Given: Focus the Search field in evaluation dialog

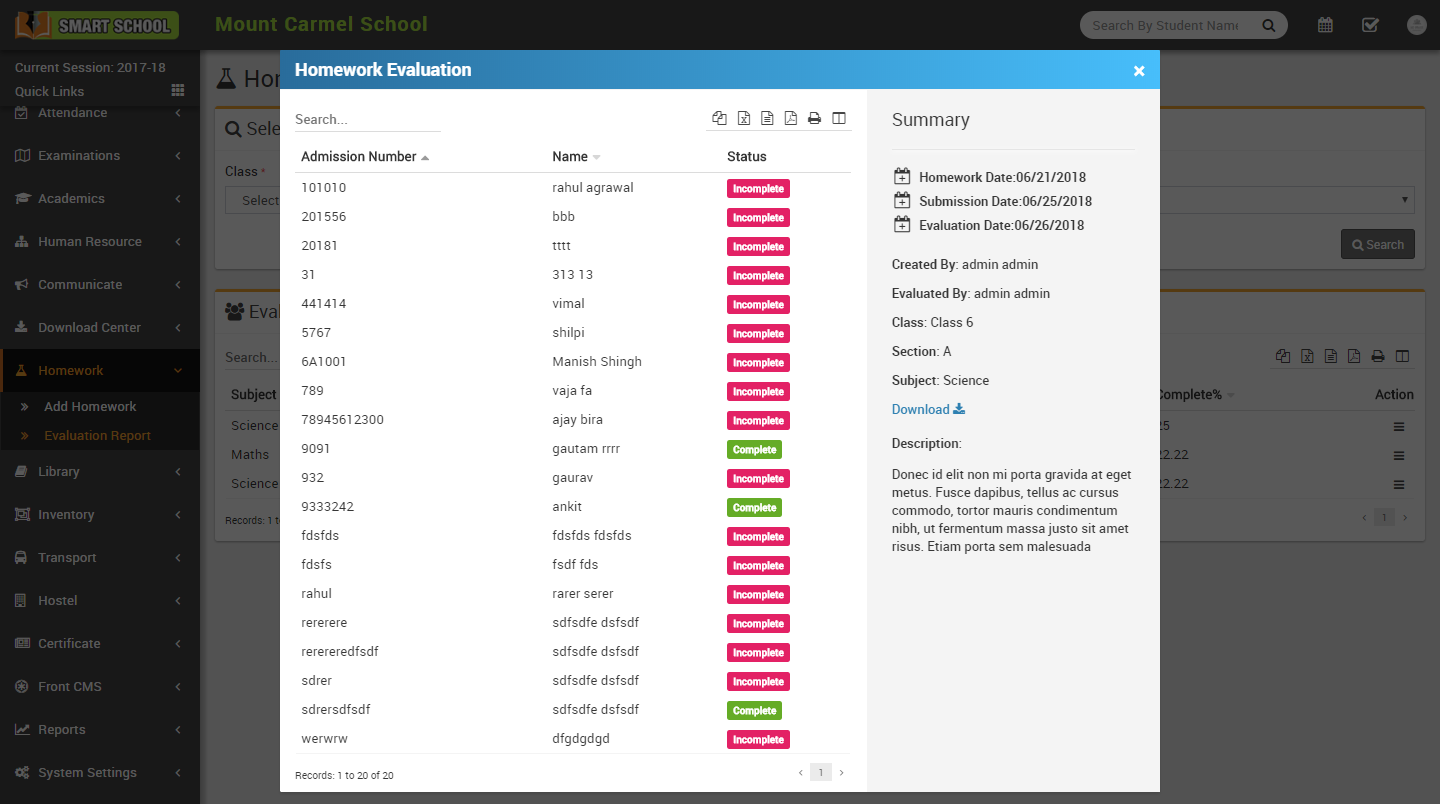Looking at the screenshot, I should click(367, 120).
